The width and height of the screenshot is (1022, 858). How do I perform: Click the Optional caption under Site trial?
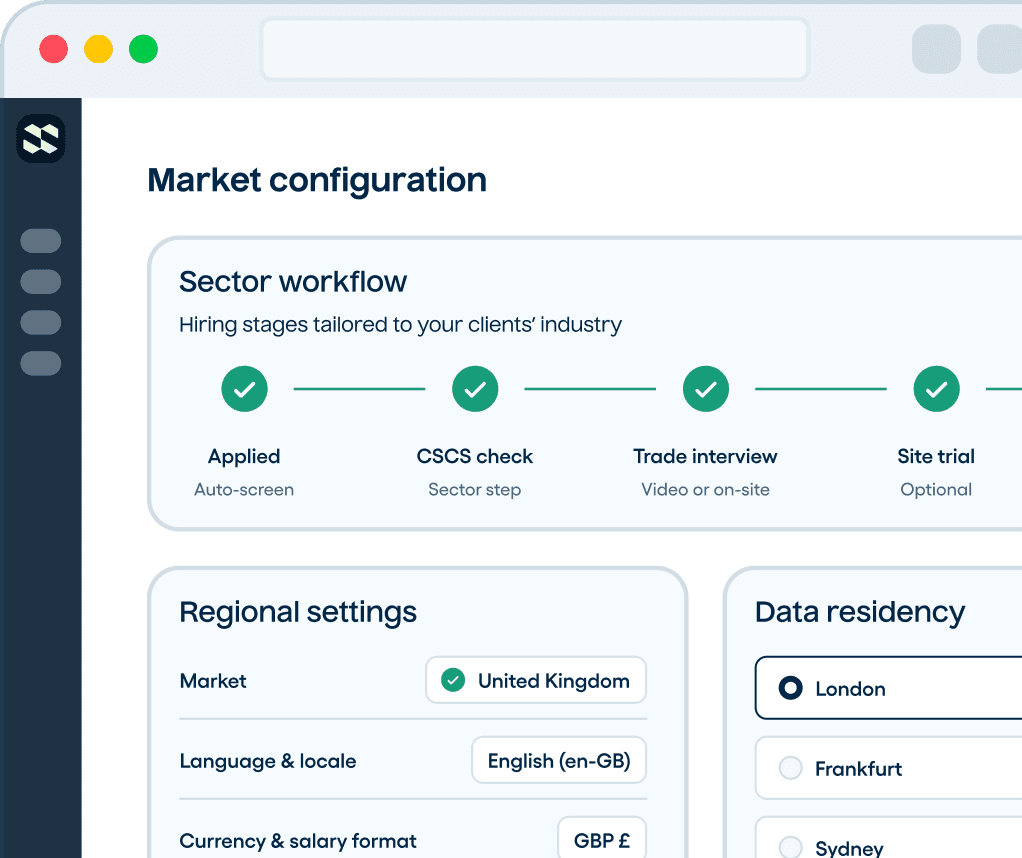937,490
